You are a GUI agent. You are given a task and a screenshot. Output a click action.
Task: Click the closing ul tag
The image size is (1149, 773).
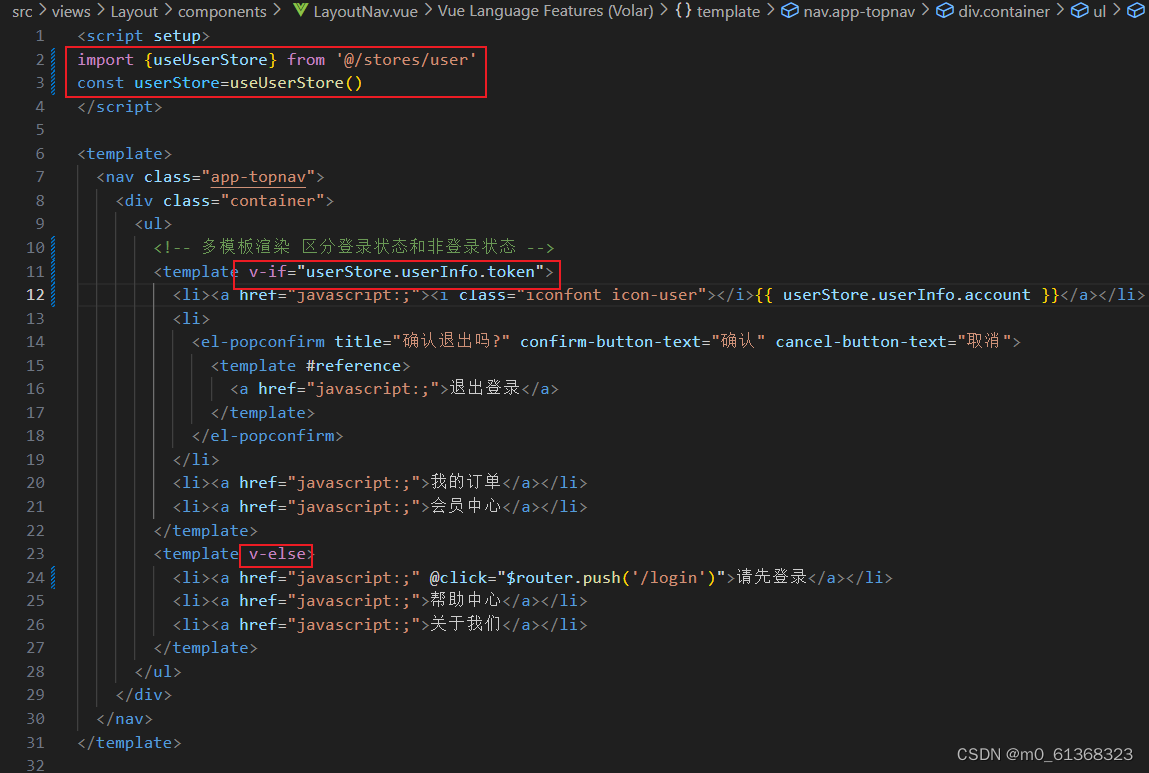pyautogui.click(x=158, y=672)
